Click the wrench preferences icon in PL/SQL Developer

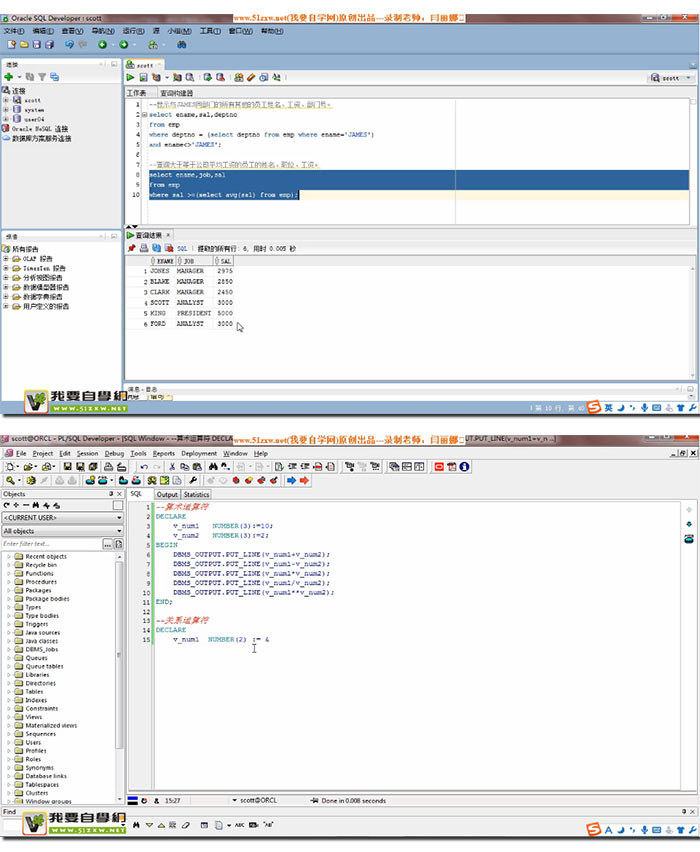[193, 480]
